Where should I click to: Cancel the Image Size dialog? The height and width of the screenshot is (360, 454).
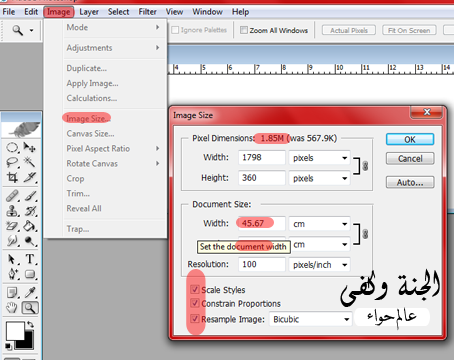(x=410, y=158)
